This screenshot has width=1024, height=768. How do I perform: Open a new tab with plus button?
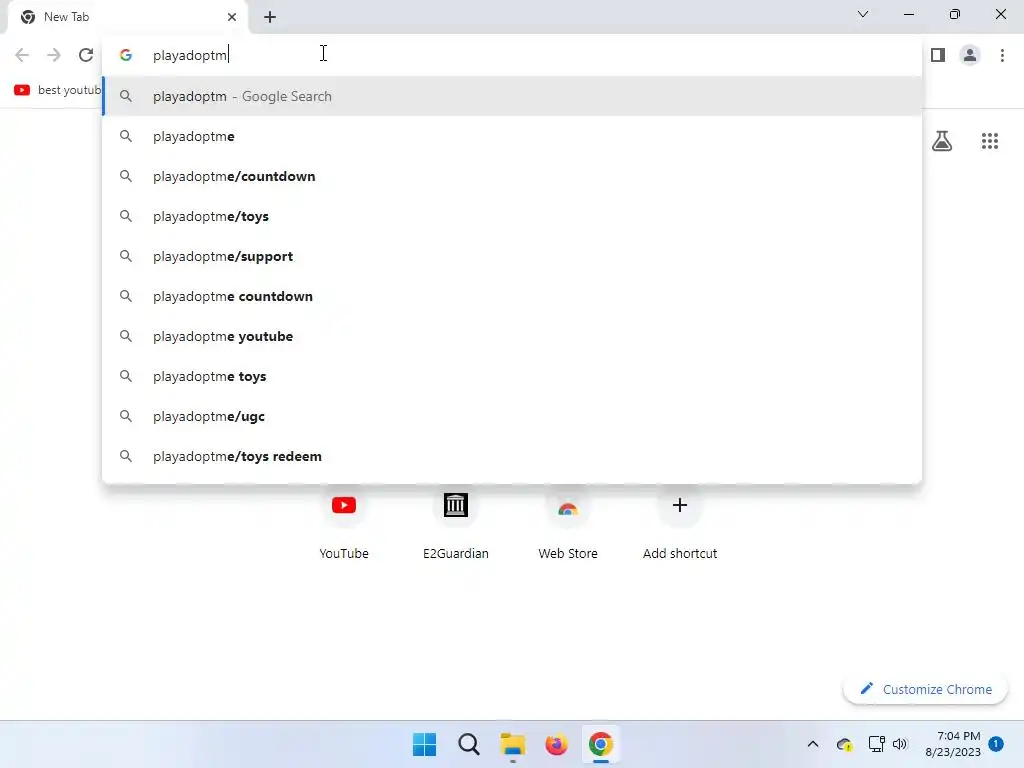[270, 17]
